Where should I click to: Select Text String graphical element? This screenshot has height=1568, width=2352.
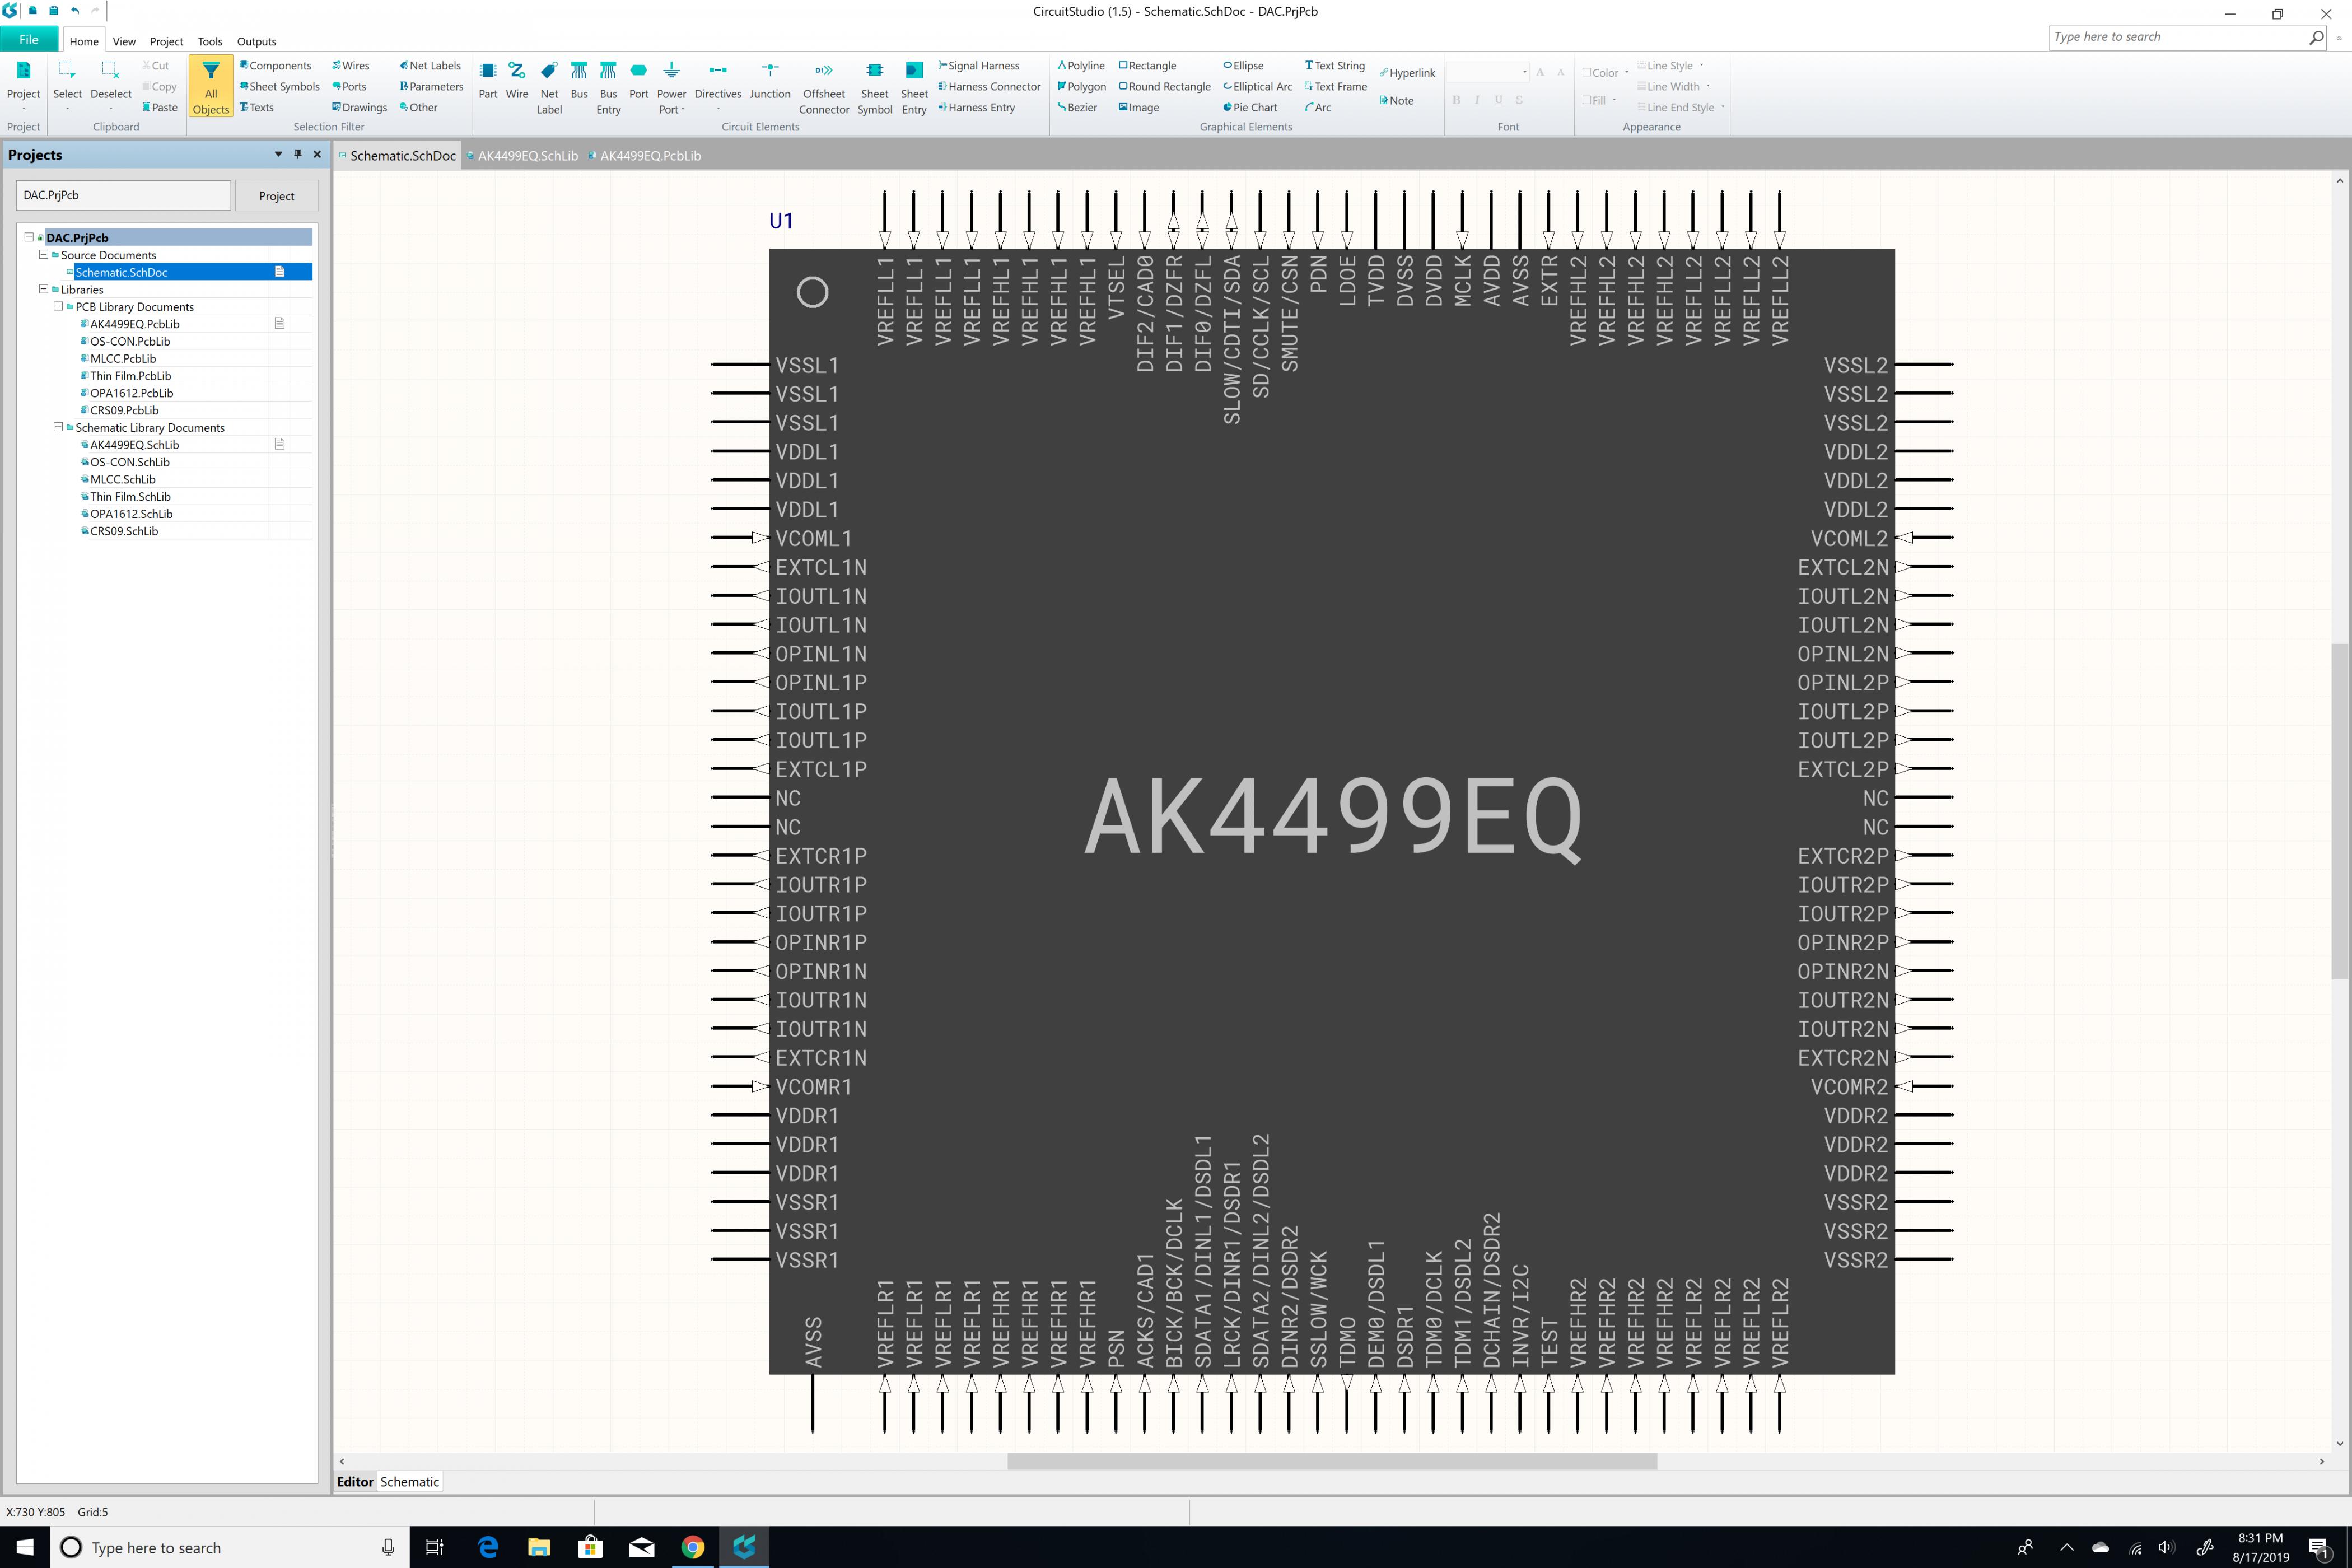(x=1334, y=65)
